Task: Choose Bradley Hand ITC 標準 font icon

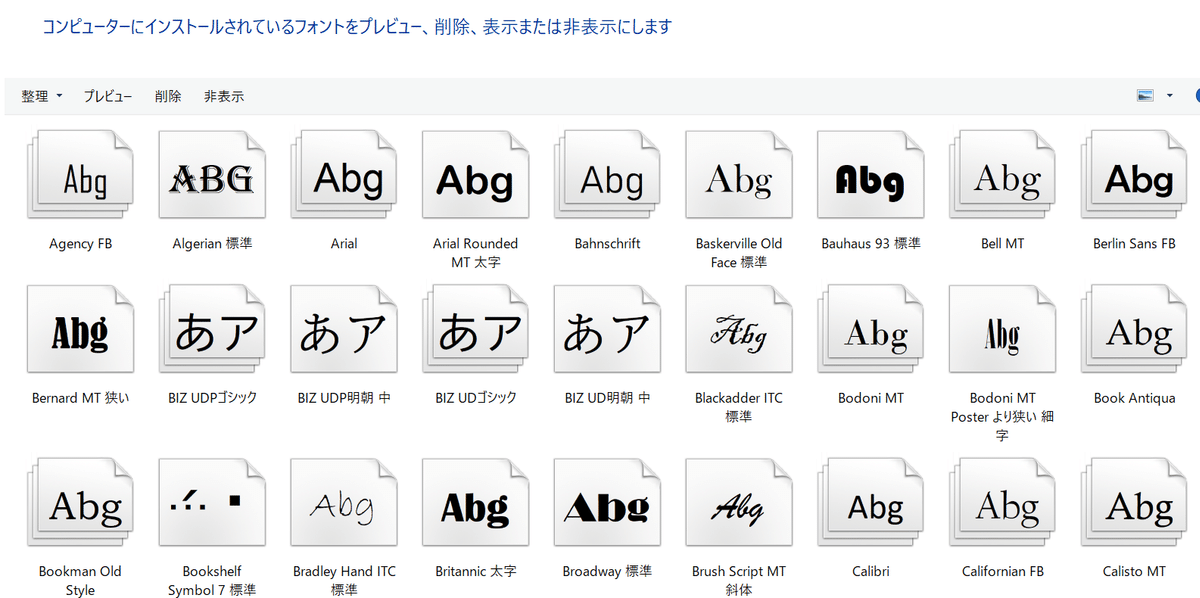Action: tap(344, 503)
